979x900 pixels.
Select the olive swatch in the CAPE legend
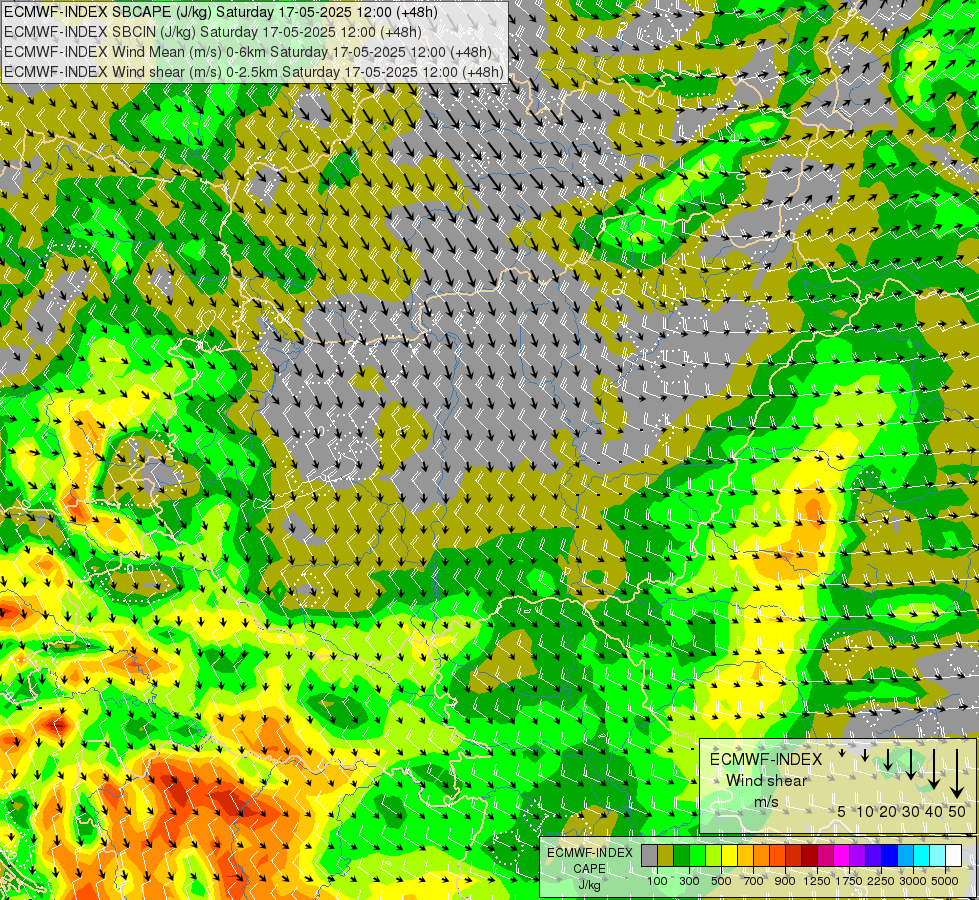[666, 855]
